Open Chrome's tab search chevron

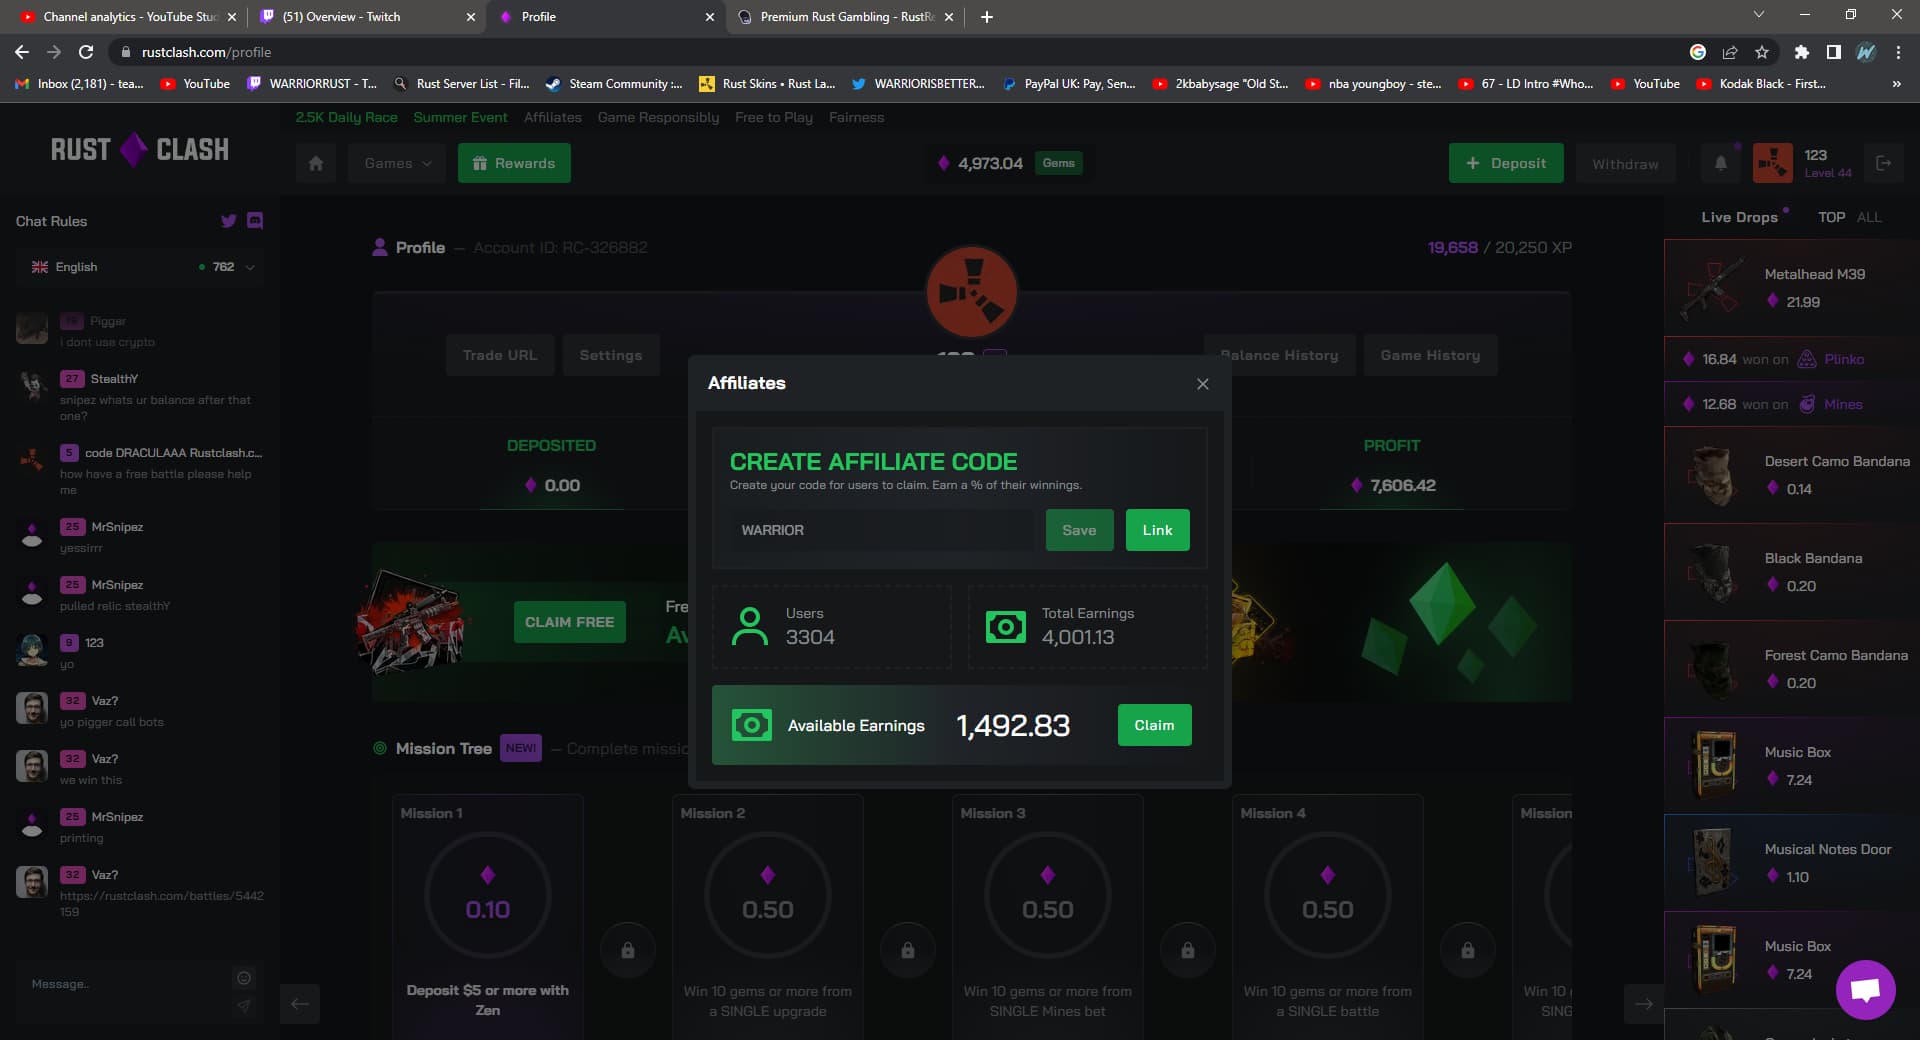click(x=1758, y=15)
